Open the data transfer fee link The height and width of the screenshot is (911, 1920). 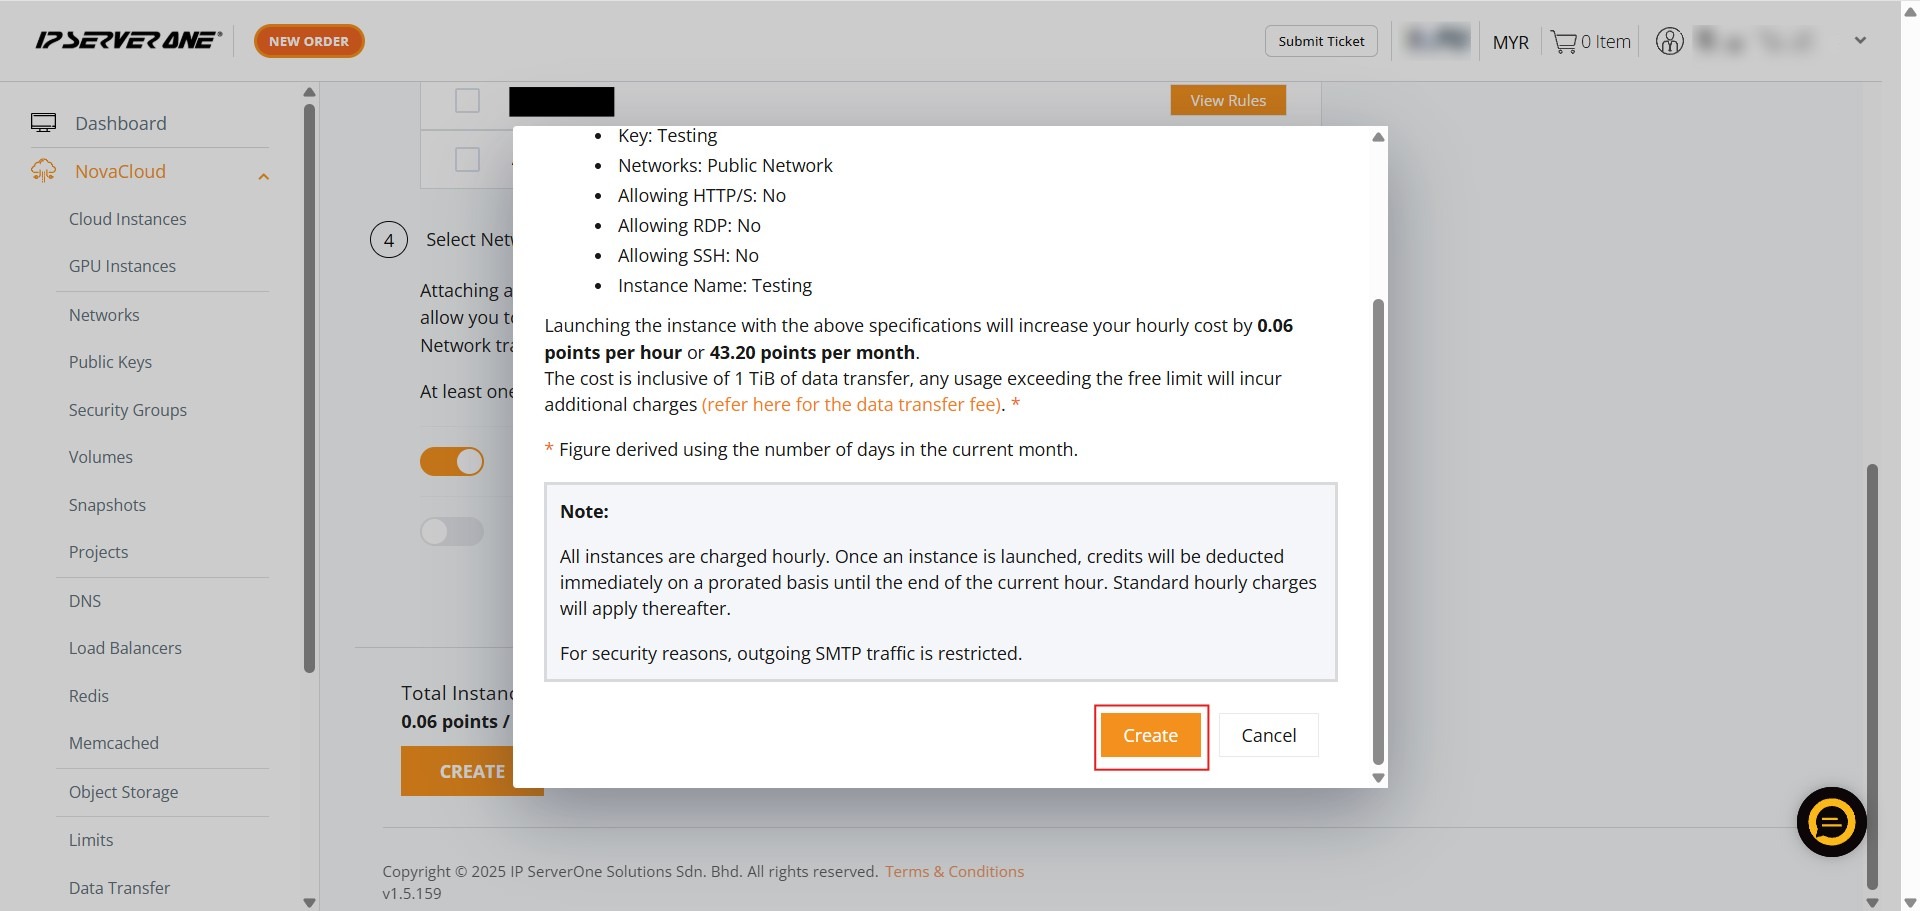(x=852, y=405)
